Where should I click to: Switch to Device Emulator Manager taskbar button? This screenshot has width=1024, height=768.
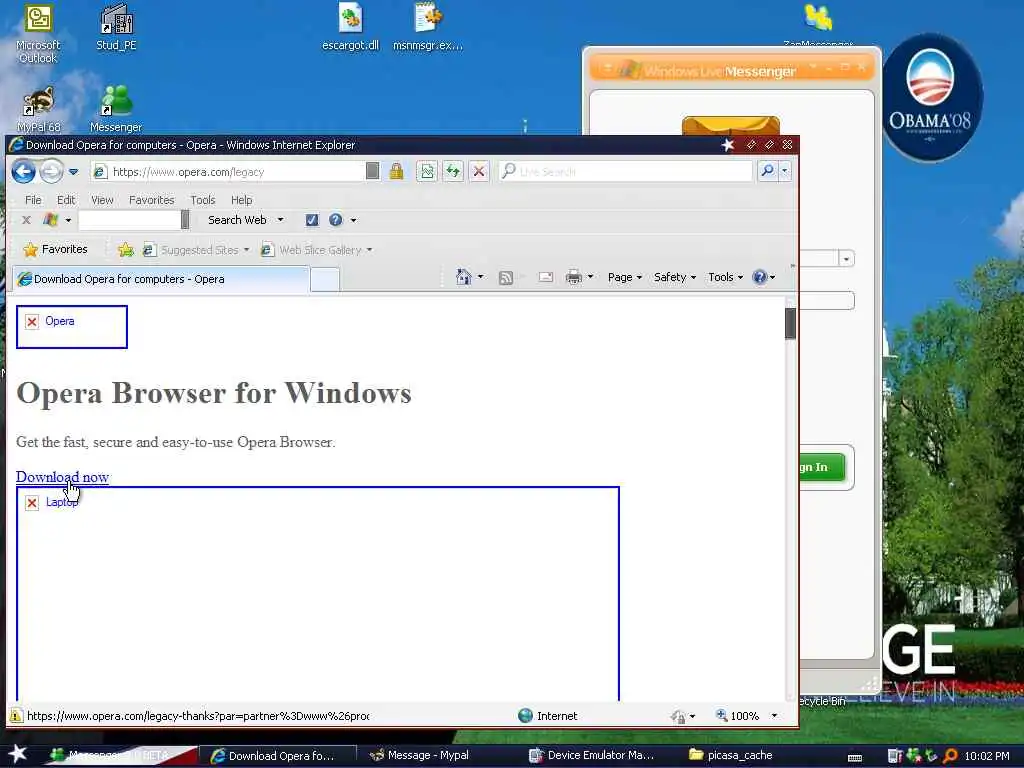pyautogui.click(x=591, y=755)
